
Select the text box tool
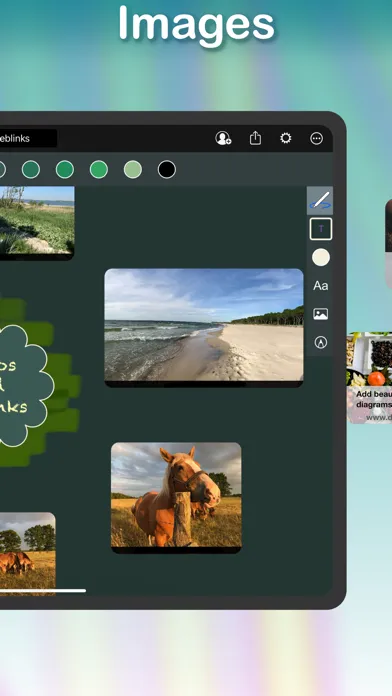(321, 229)
